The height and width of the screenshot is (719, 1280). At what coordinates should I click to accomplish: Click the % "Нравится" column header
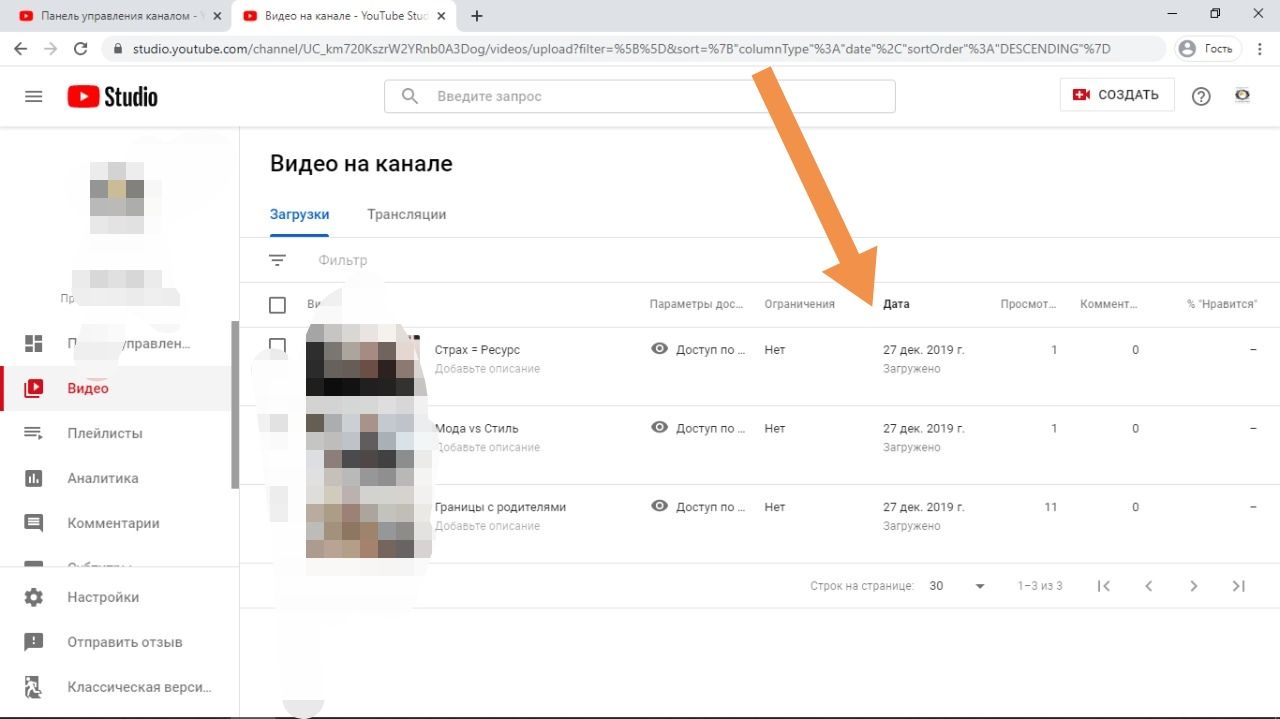coord(1222,304)
